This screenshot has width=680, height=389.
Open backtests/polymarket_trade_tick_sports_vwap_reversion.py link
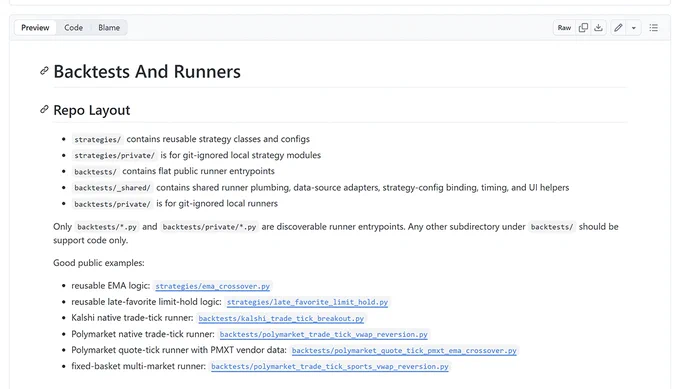pos(330,366)
